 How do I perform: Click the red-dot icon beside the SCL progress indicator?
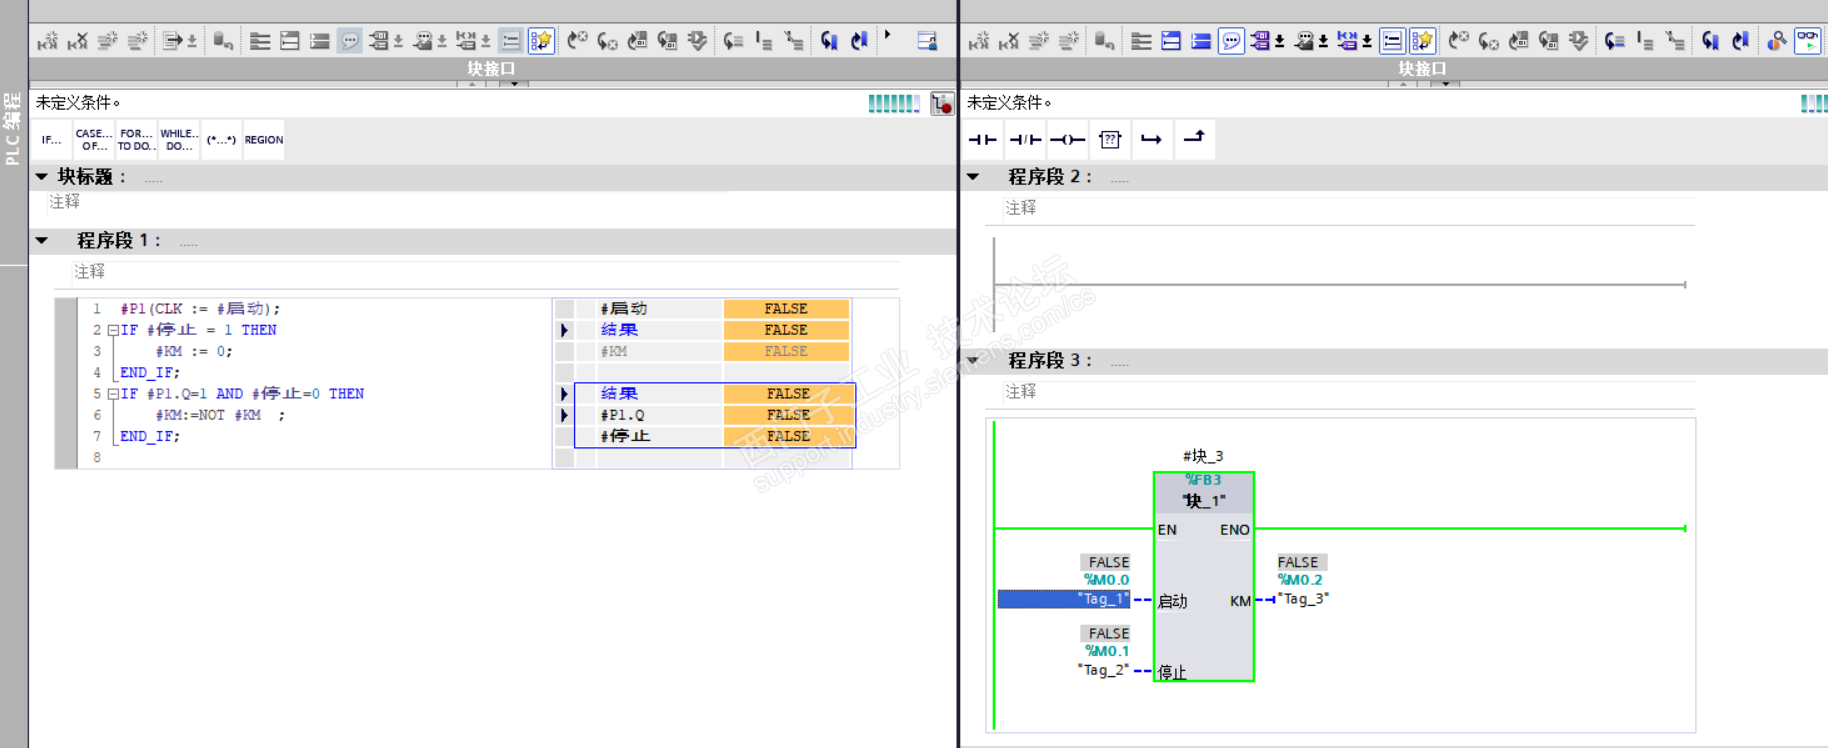coord(941,103)
